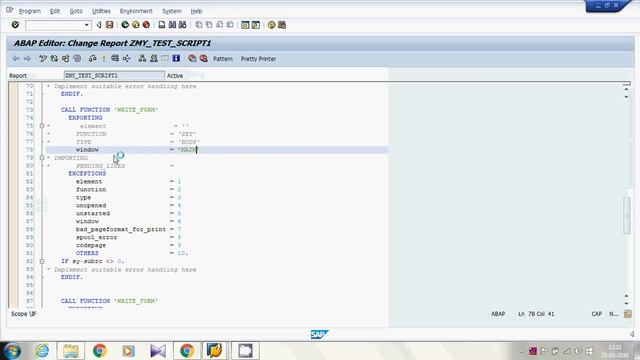Click the Pretty Printer button
640x360 pixels.
258,59
